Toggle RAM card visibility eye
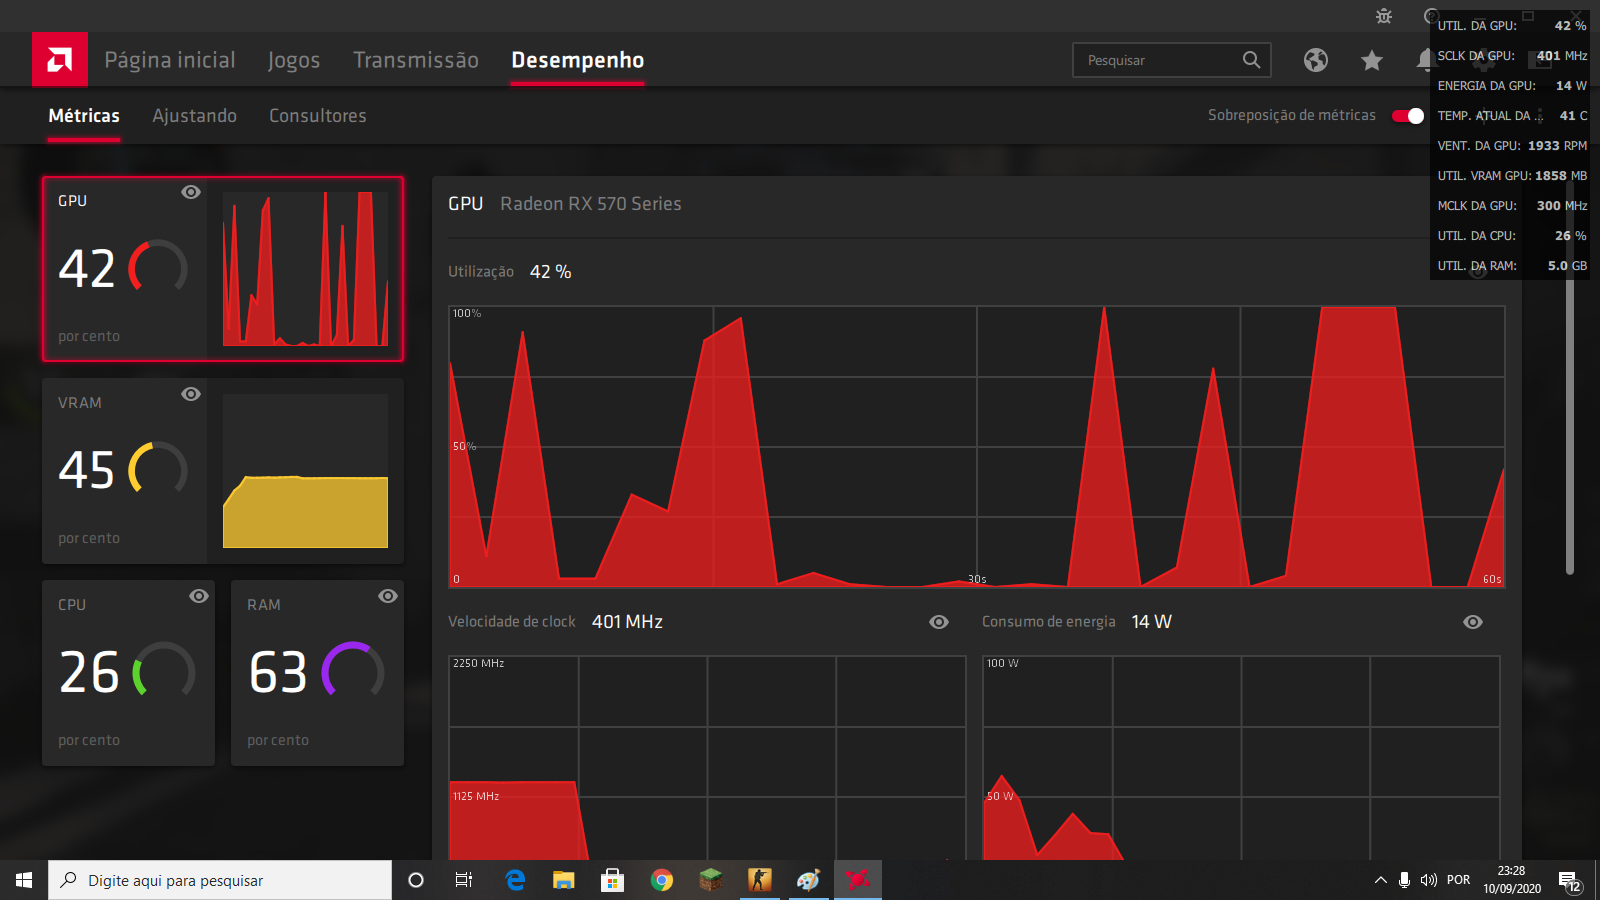The height and width of the screenshot is (900, 1600). click(388, 596)
